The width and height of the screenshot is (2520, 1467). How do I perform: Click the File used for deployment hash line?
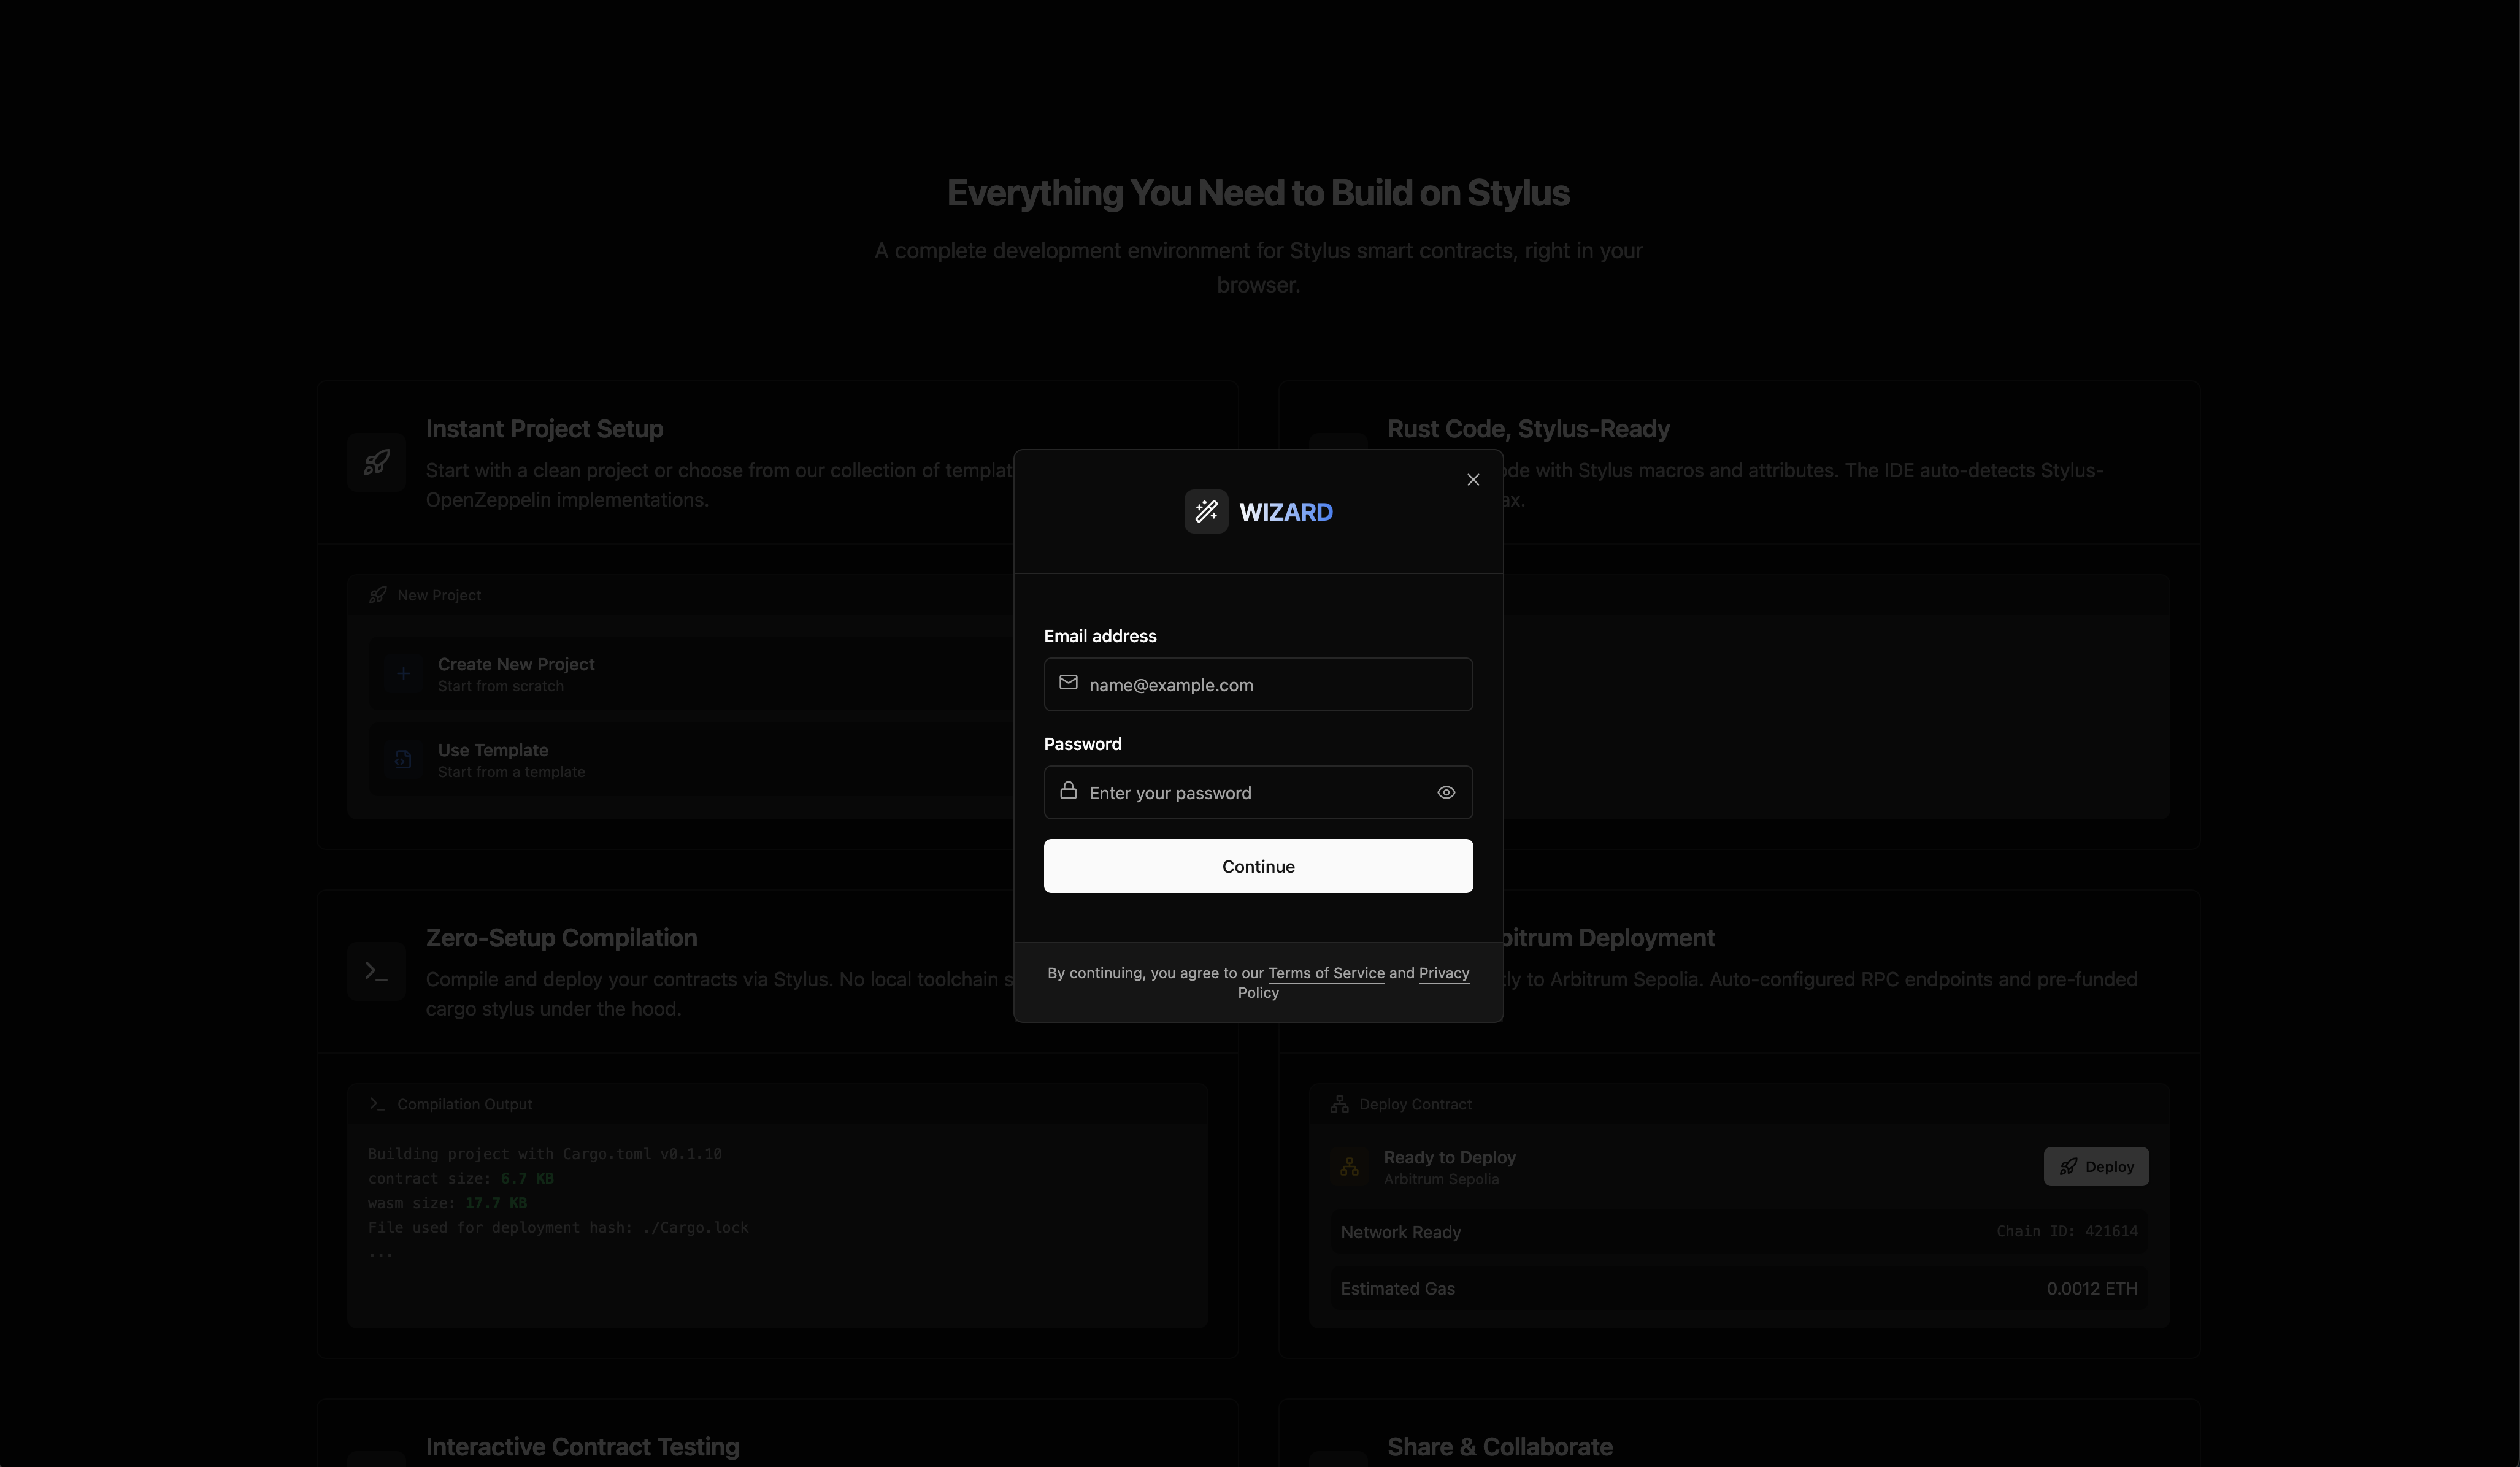558,1227
